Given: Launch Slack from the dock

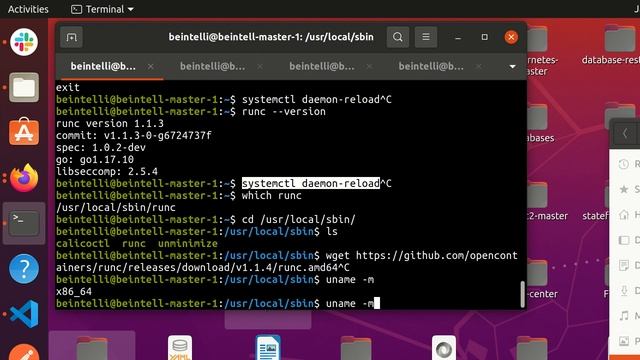Looking at the screenshot, I should (x=24, y=42).
